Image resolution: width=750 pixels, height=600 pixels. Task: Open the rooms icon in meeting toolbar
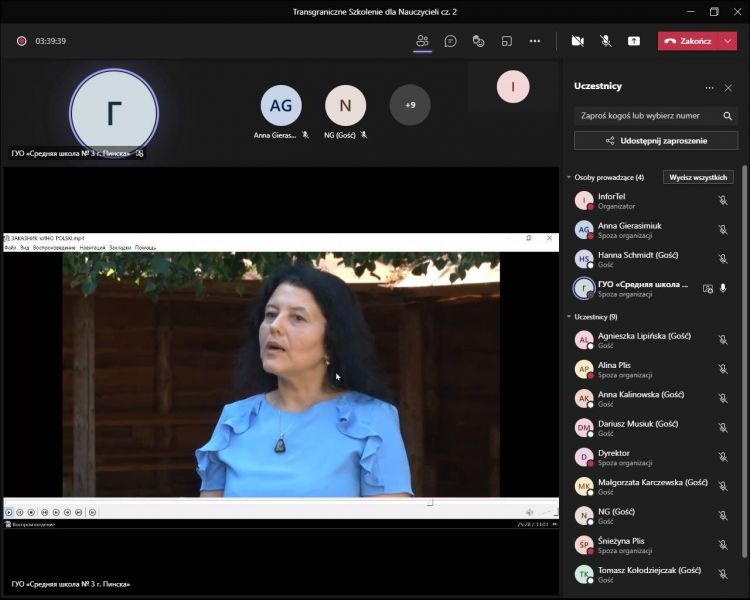pos(507,41)
